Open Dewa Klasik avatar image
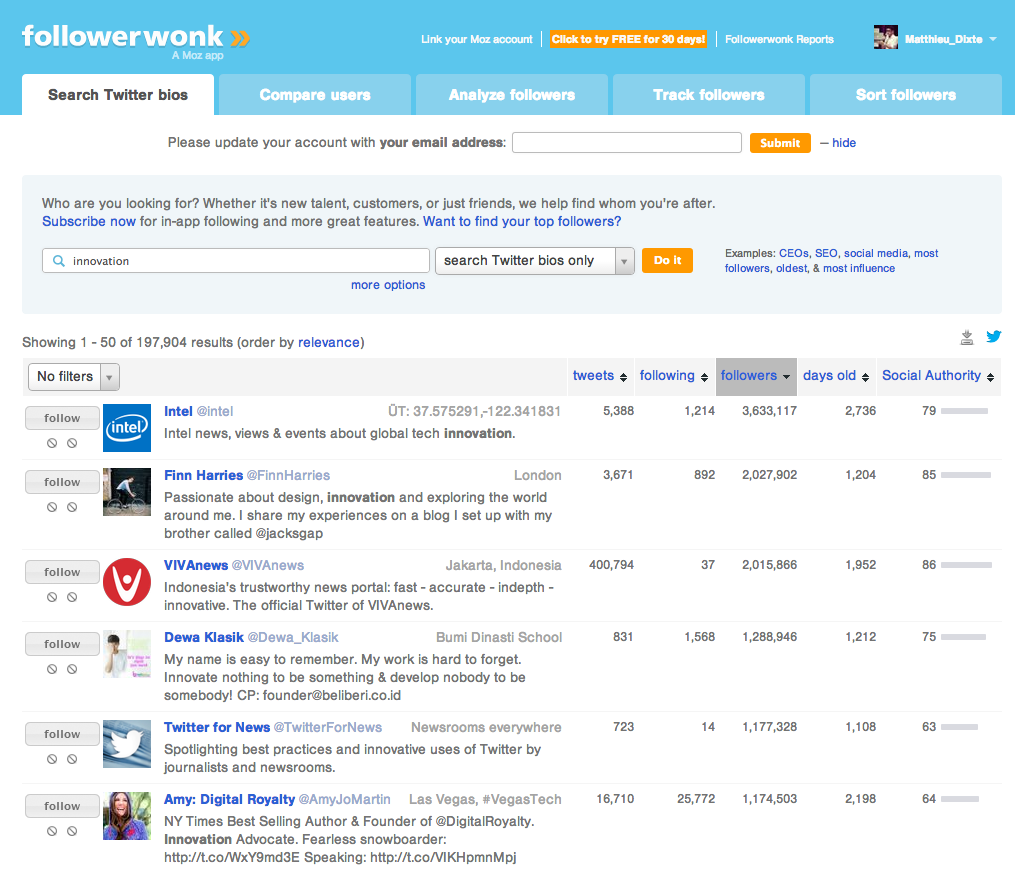 point(127,654)
